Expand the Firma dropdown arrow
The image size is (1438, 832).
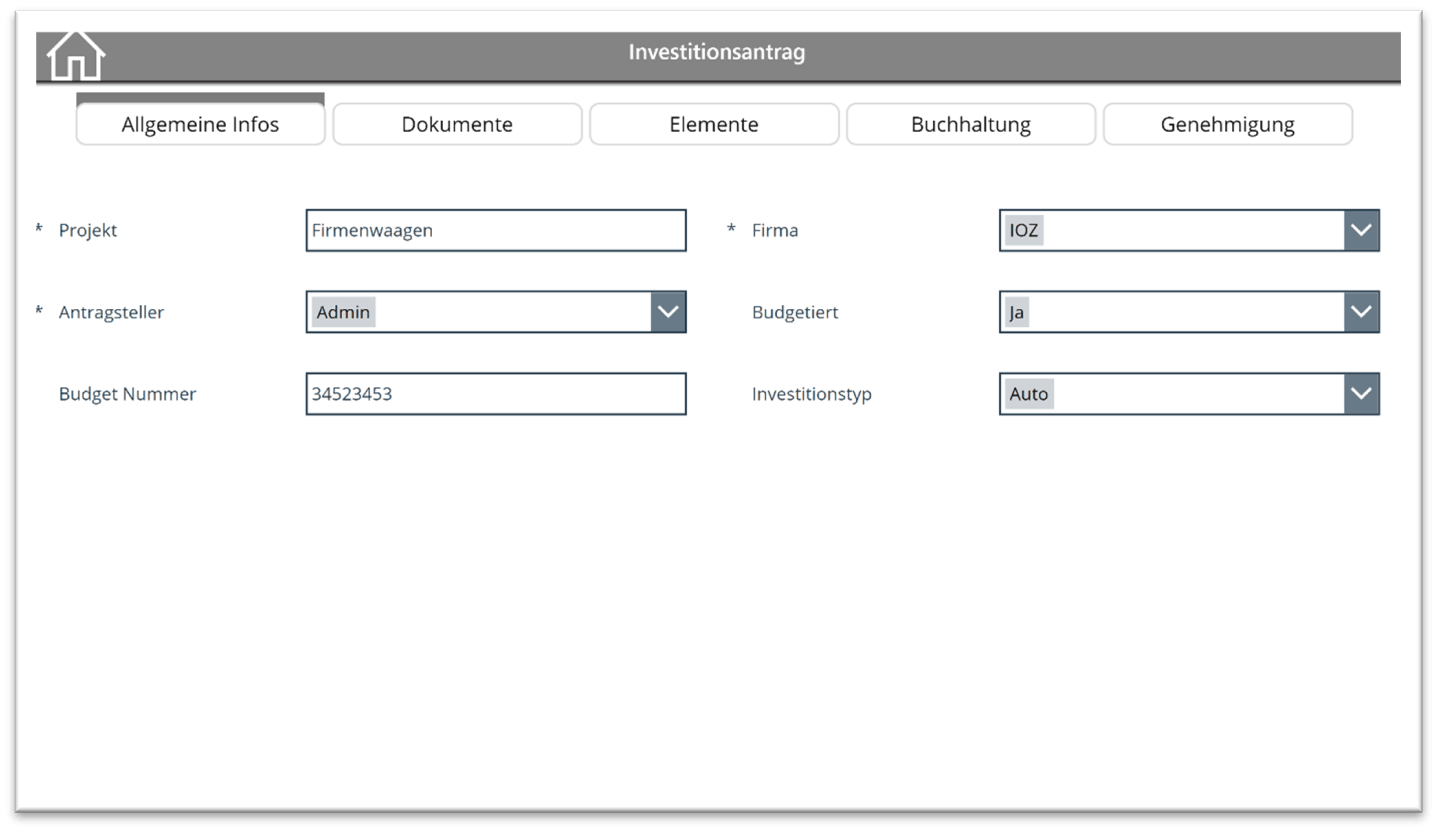[x=1361, y=230]
